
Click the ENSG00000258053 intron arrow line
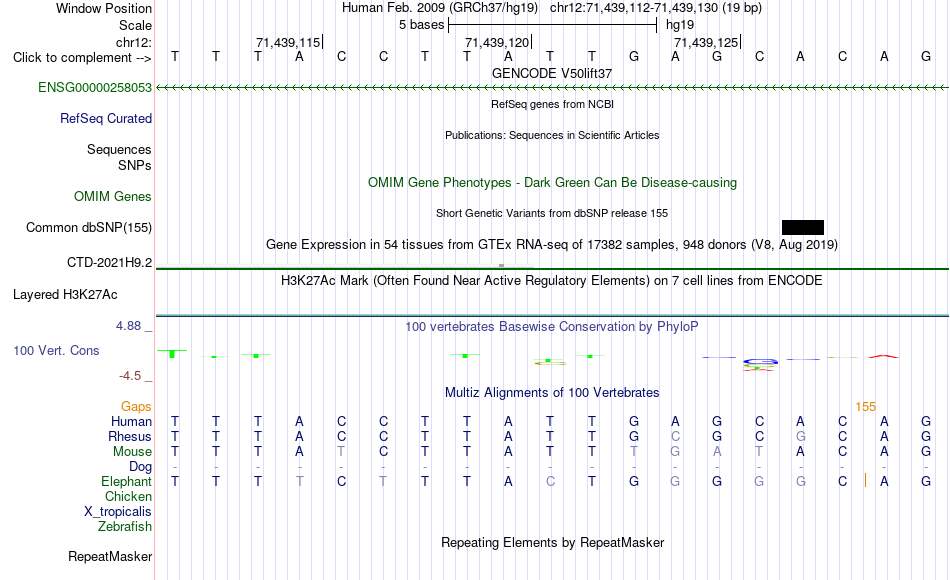click(x=552, y=88)
